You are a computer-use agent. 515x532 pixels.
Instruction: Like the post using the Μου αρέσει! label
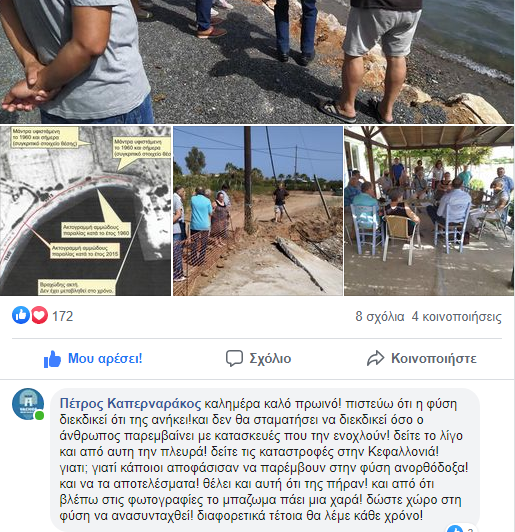(105, 358)
